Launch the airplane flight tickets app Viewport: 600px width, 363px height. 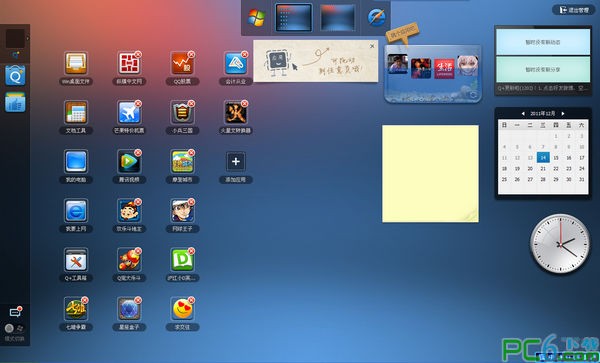pos(129,112)
